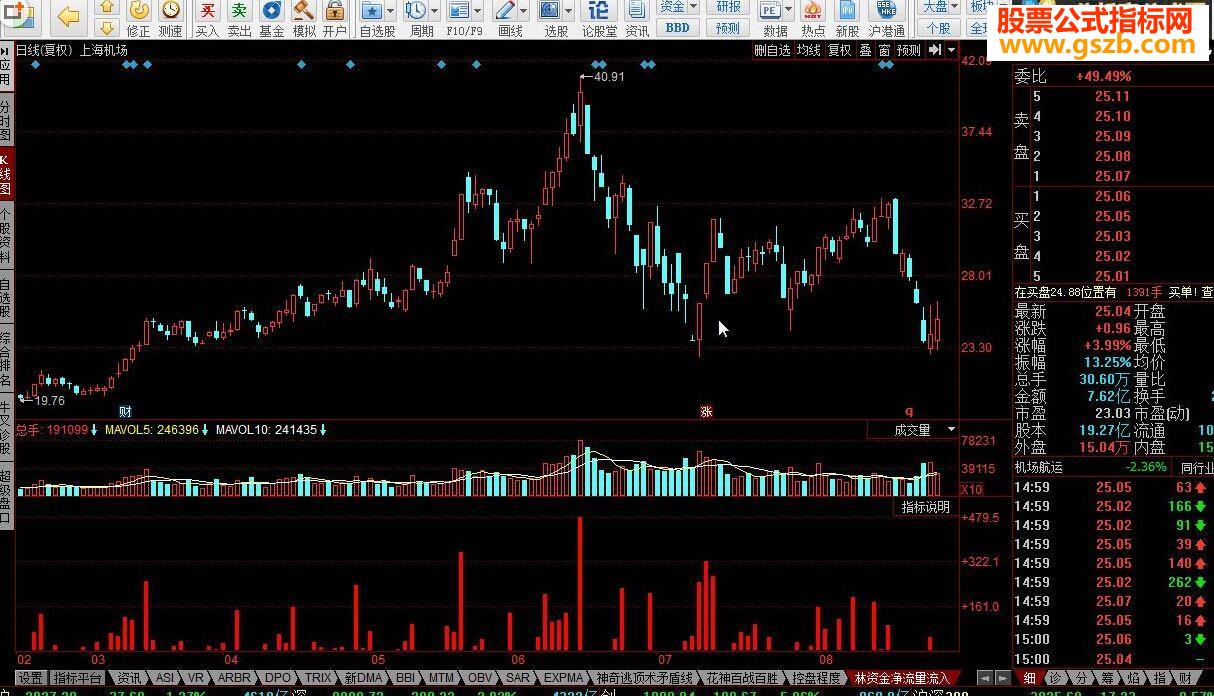The width and height of the screenshot is (1214, 696).
Task: Open the 热点 hot topics icon
Action: (x=813, y=10)
